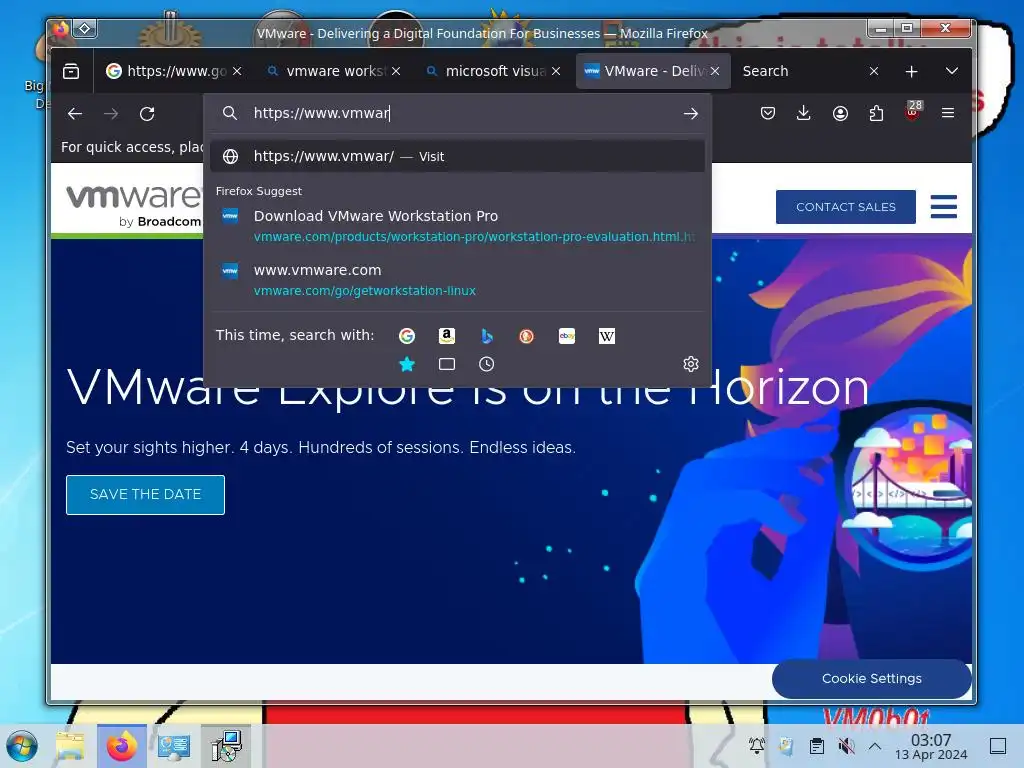The image size is (1024, 768).
Task: Open computer settings taskbar icon
Action: (x=174, y=746)
